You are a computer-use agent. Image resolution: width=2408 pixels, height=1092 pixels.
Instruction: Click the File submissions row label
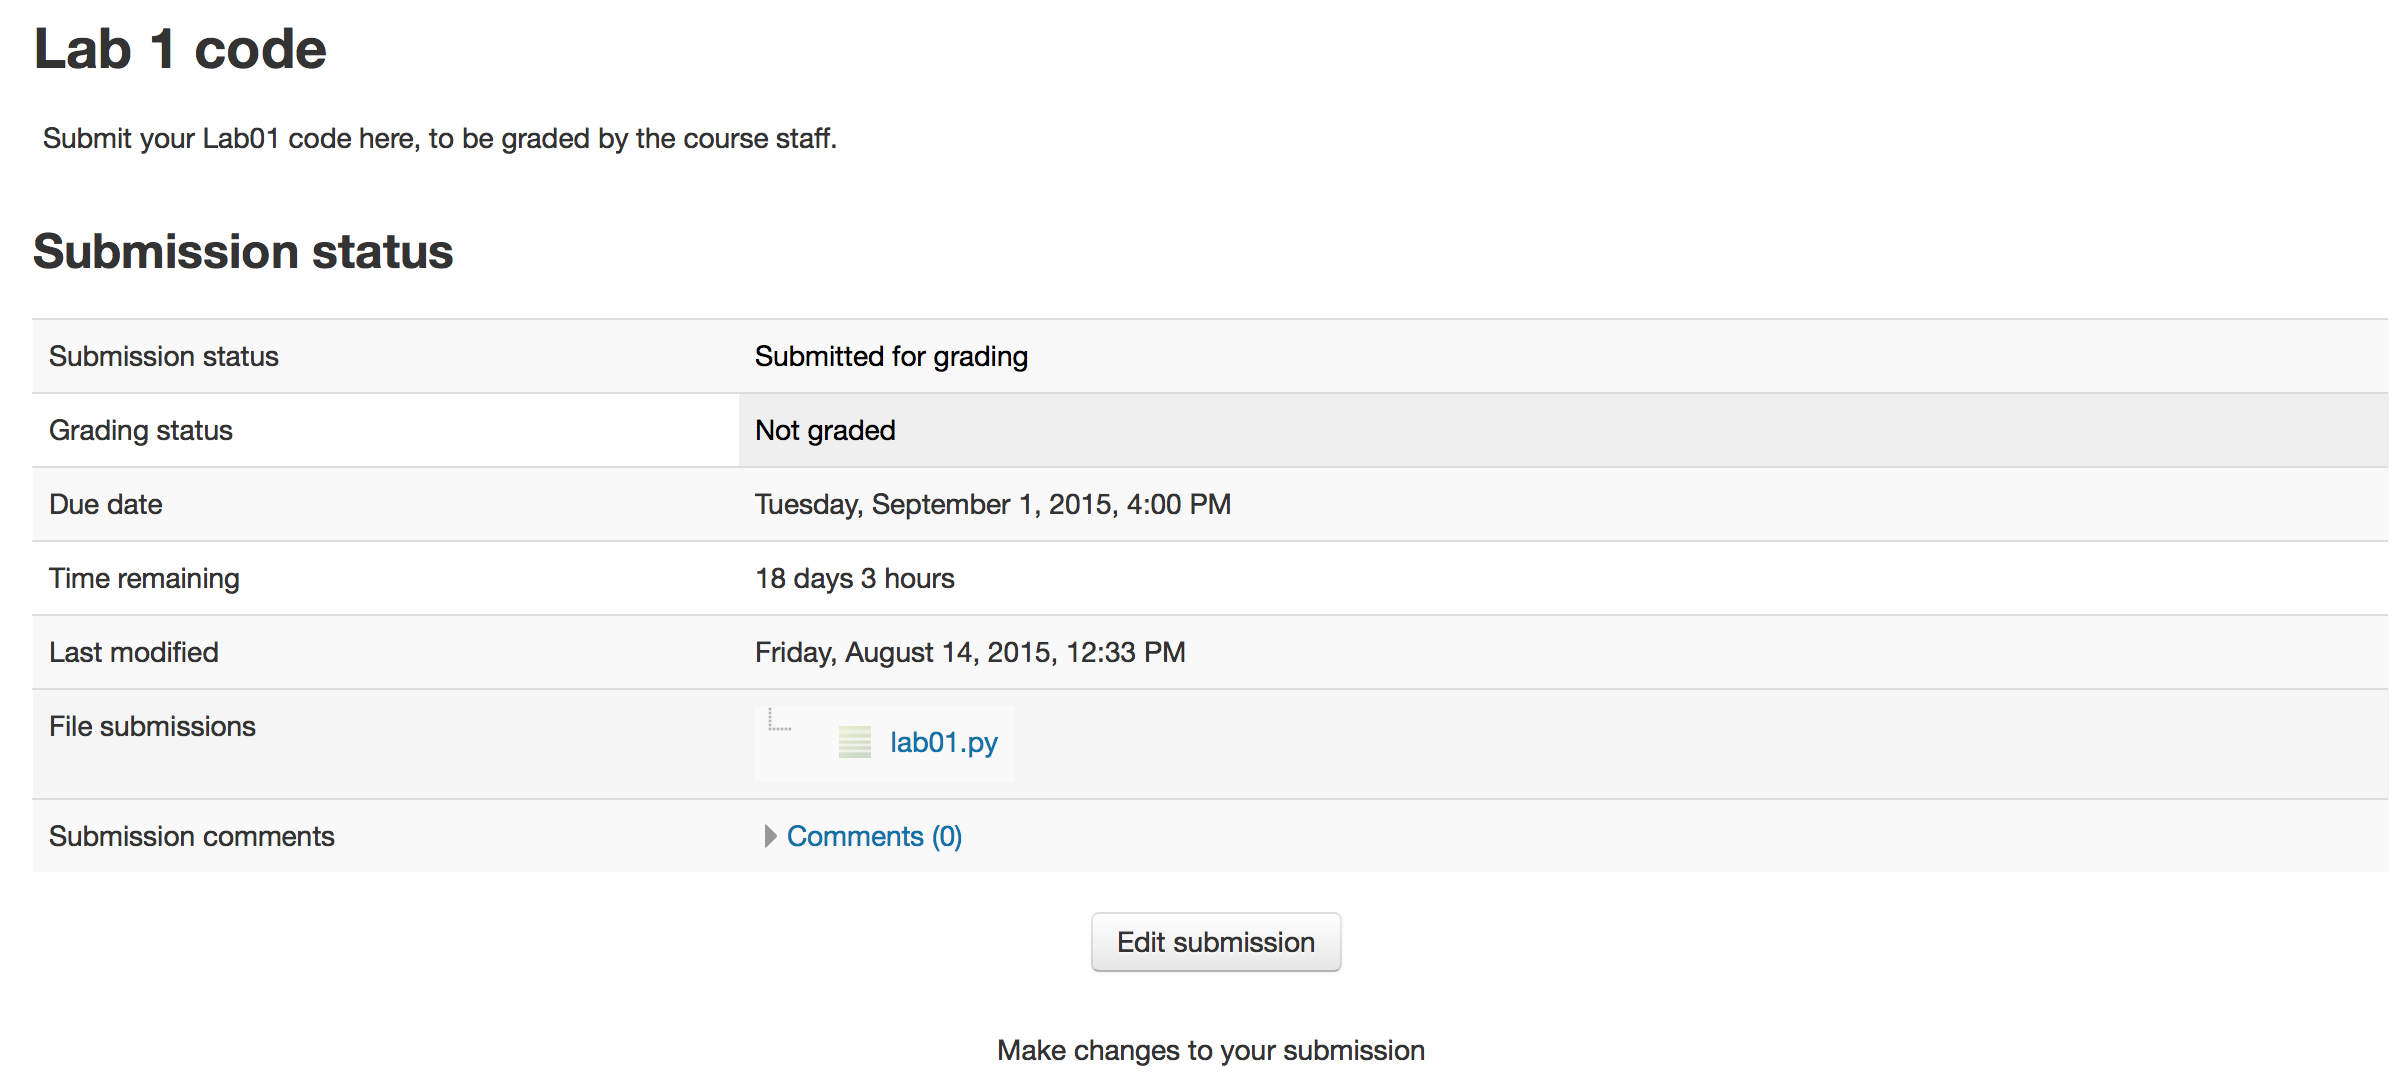point(152,726)
